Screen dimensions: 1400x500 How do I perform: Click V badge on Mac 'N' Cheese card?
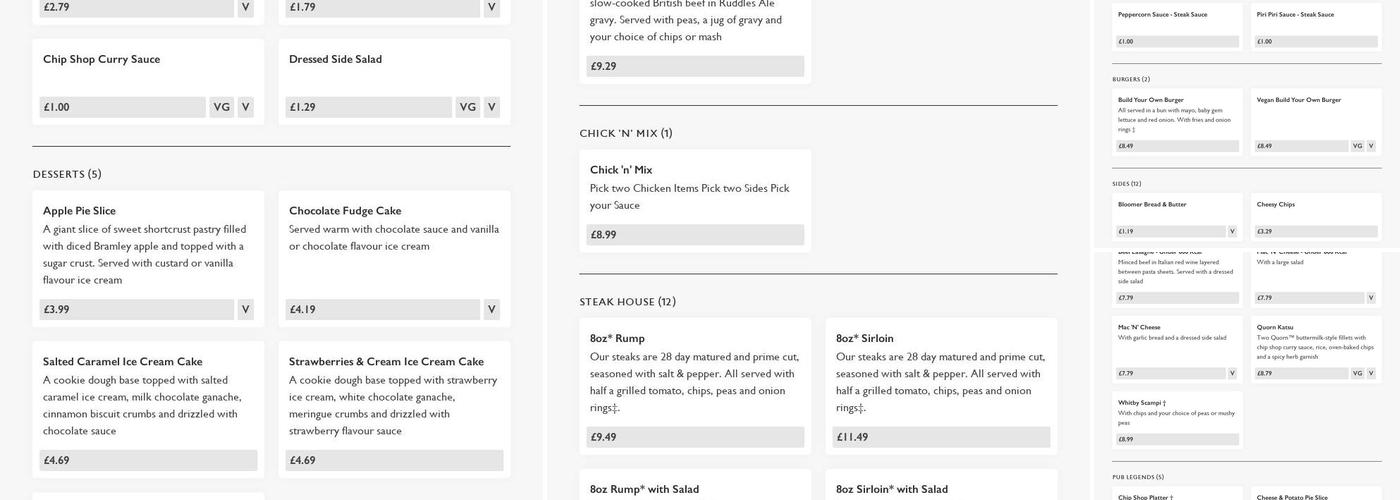(1232, 374)
